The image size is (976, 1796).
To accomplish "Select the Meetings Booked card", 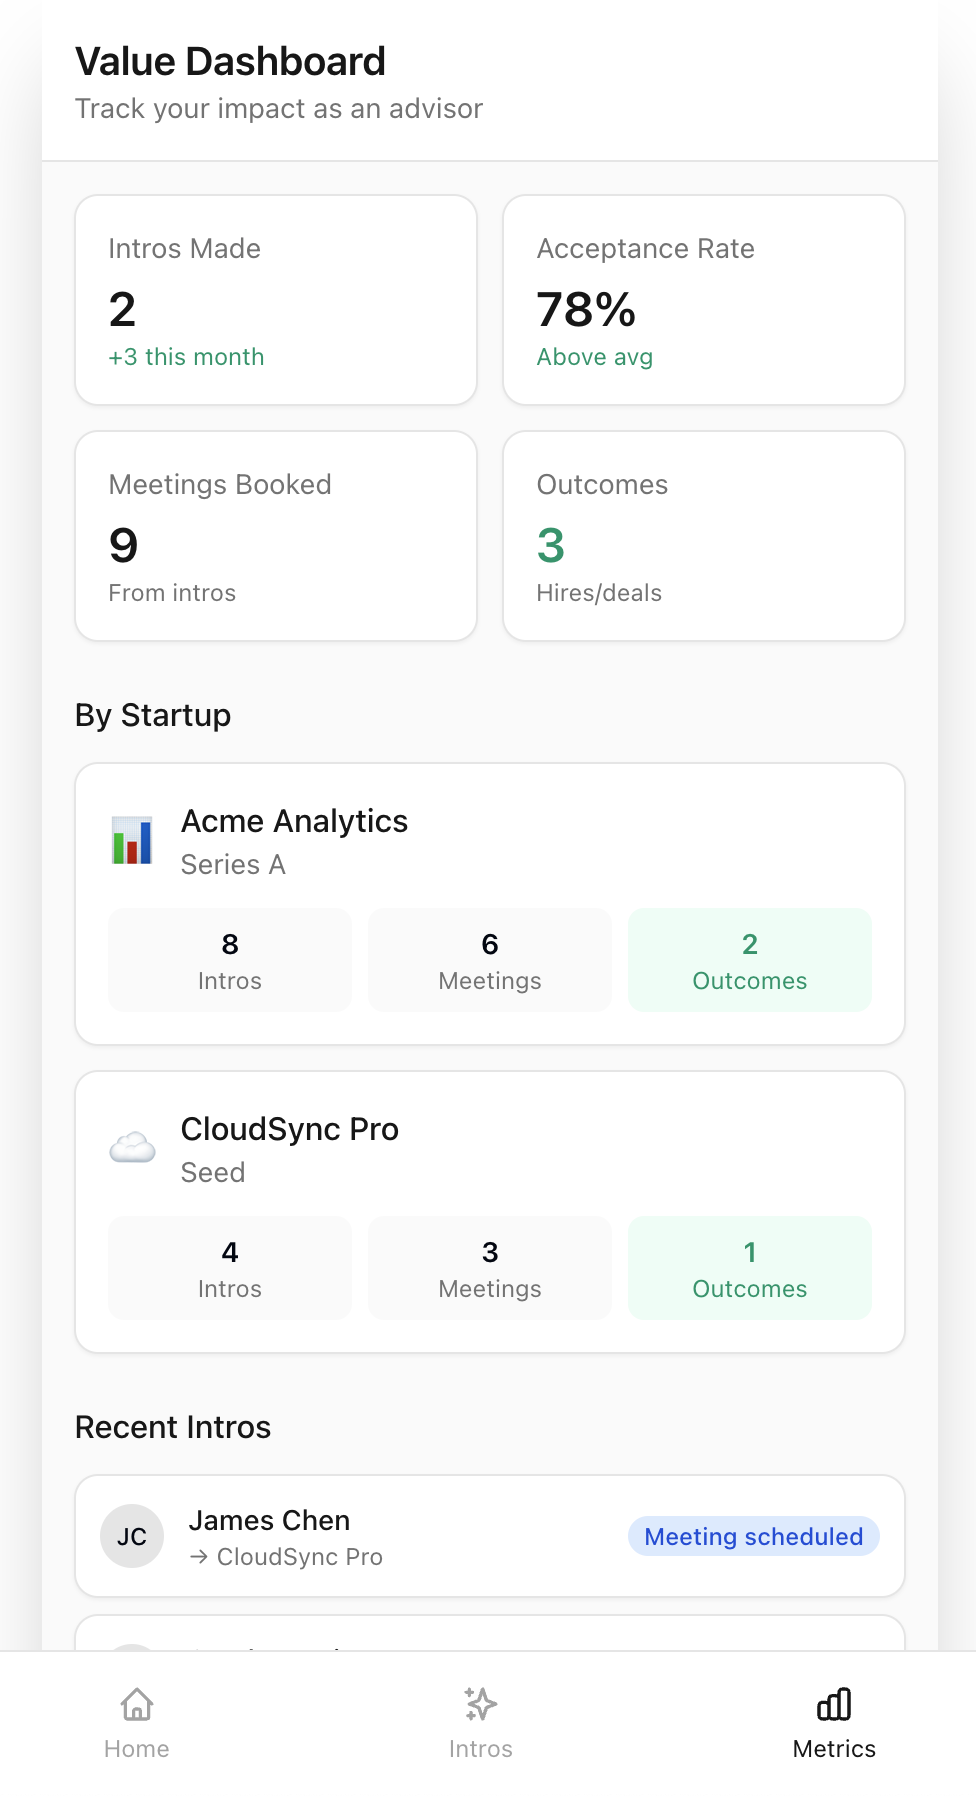I will pyautogui.click(x=276, y=536).
